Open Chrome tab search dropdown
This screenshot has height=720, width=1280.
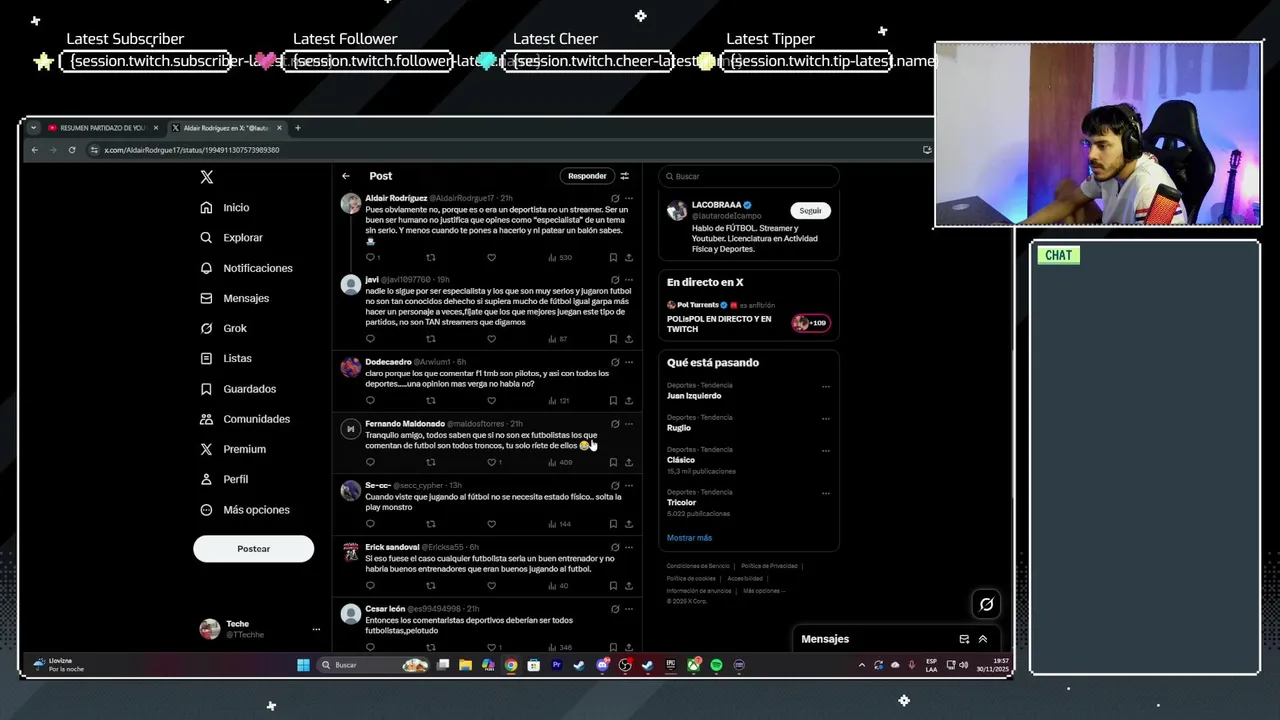[x=33, y=128]
